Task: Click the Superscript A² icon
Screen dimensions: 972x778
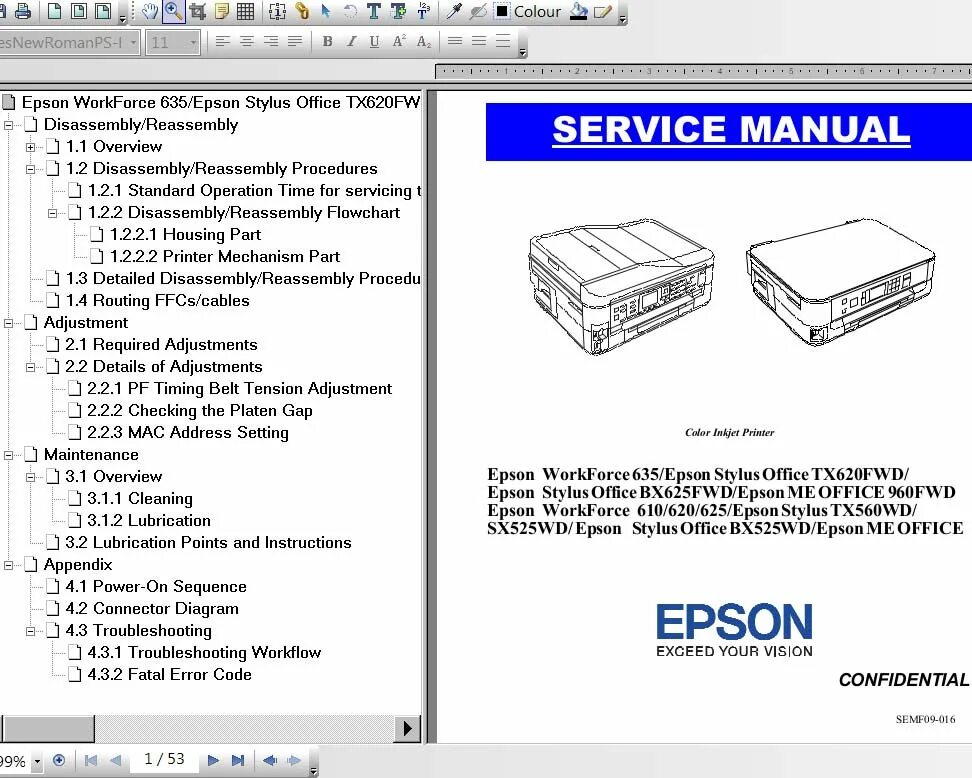Action: (x=399, y=42)
